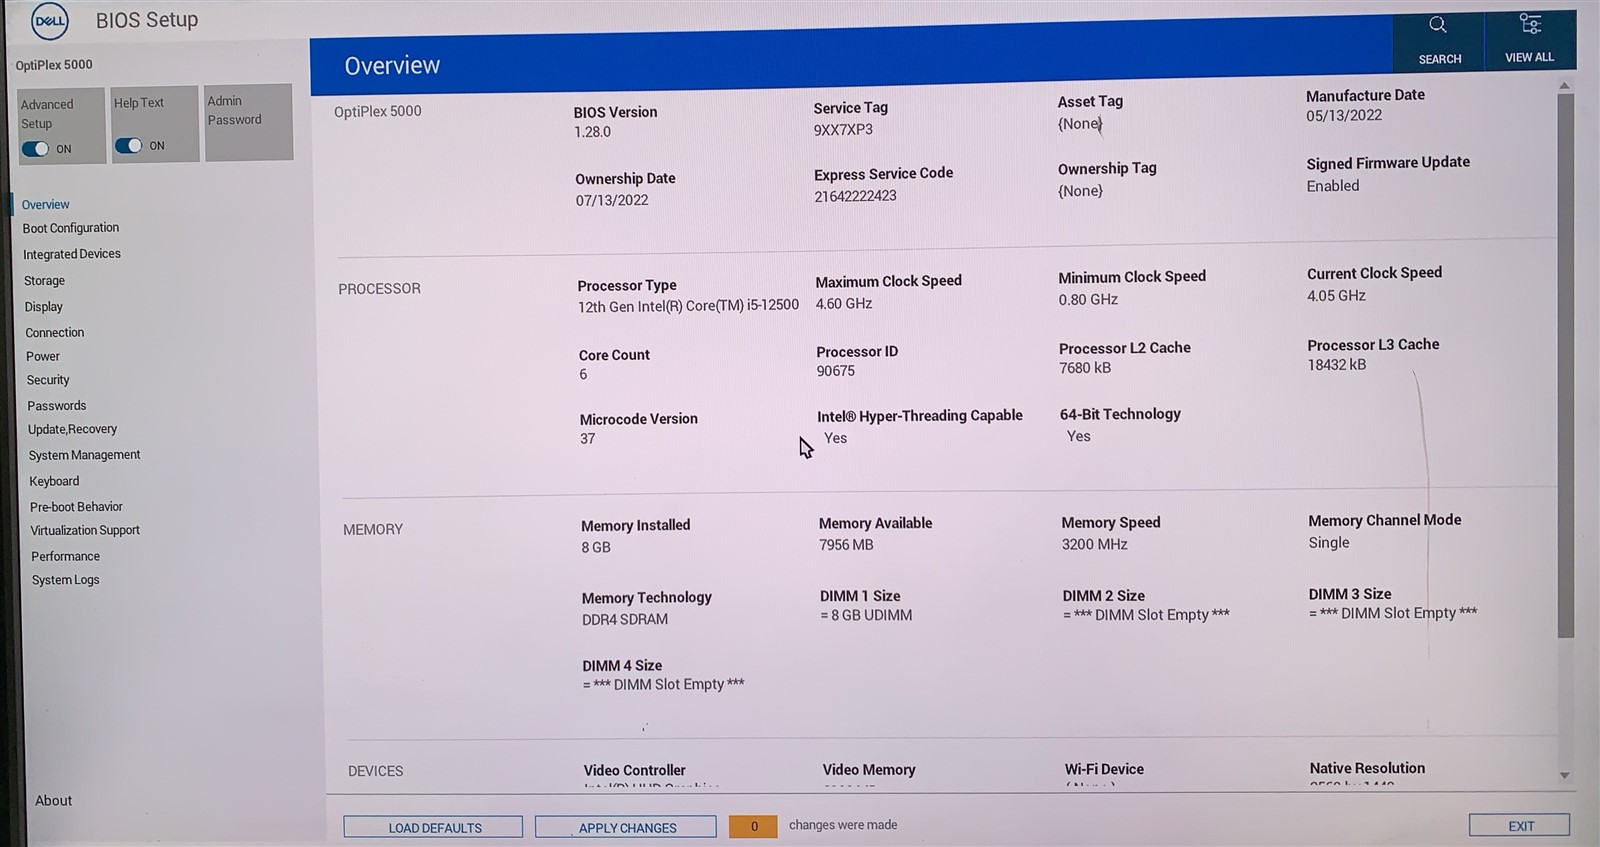Open System Management section
The height and width of the screenshot is (847, 1600).
click(x=85, y=455)
